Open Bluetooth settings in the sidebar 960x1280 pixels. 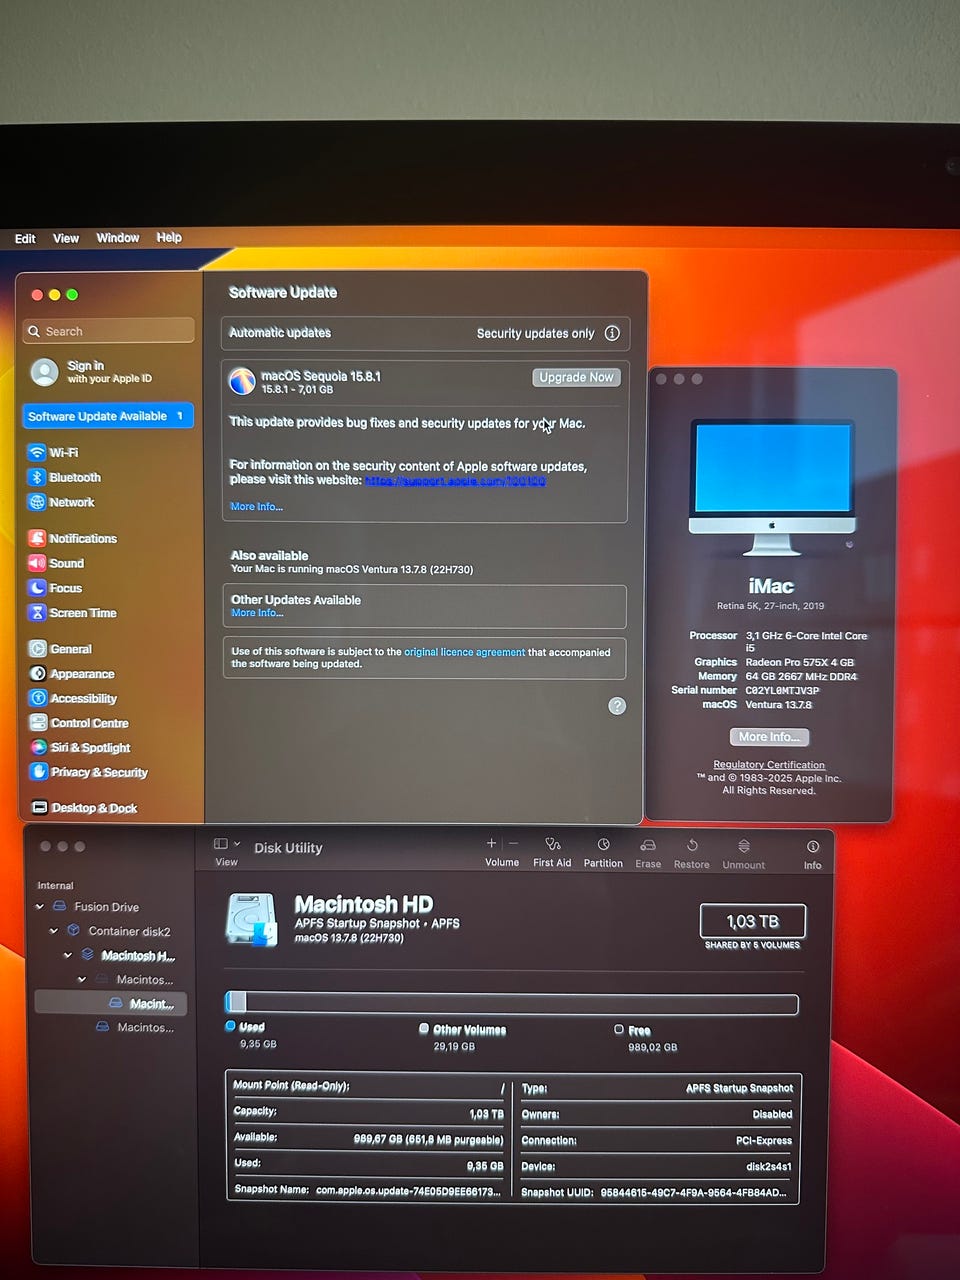point(65,478)
